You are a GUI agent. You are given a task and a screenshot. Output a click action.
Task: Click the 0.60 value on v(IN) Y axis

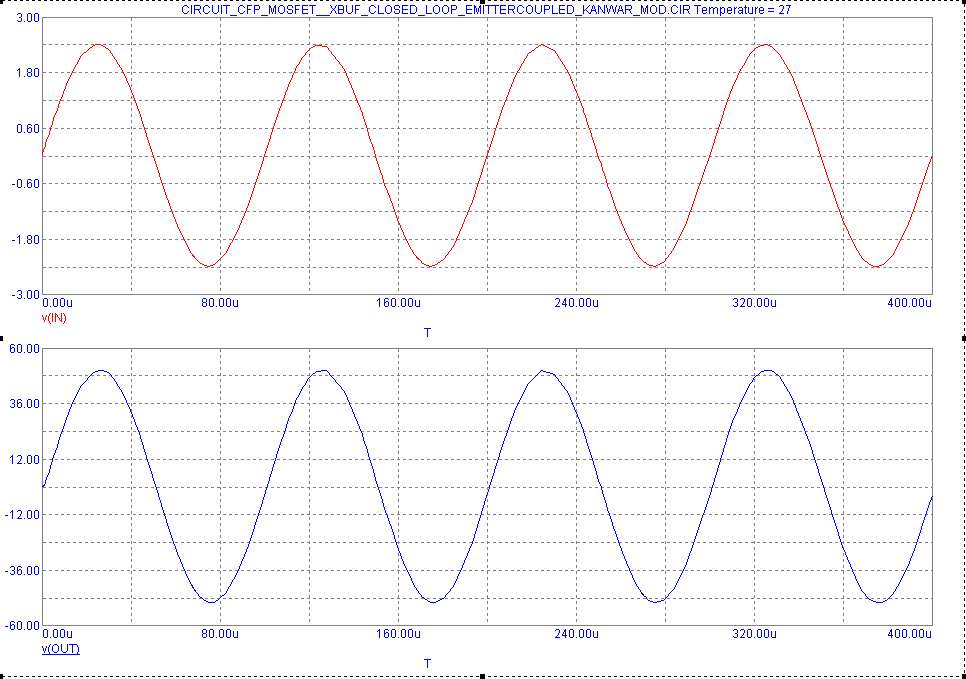28,128
